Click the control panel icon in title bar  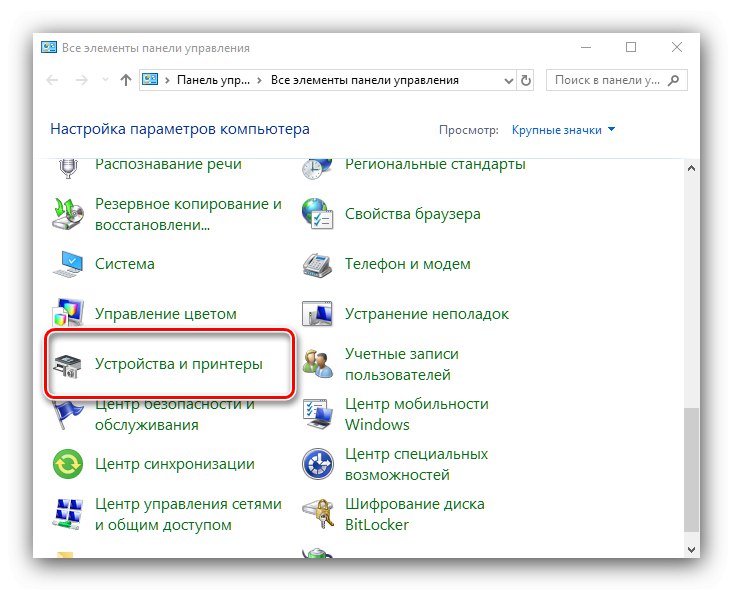pos(49,47)
